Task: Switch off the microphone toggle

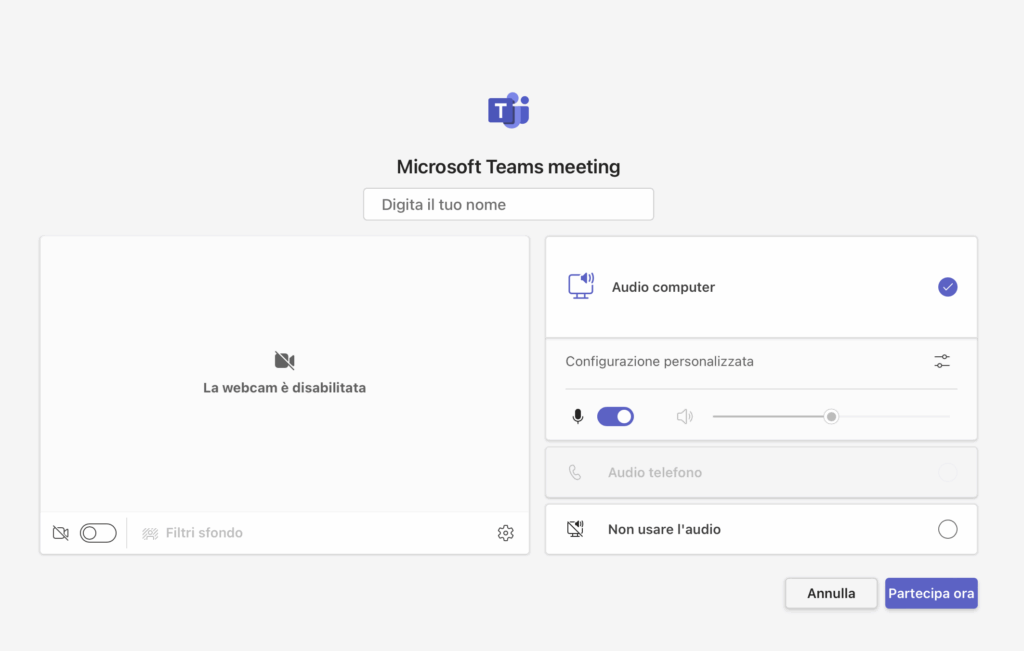Action: coord(615,417)
